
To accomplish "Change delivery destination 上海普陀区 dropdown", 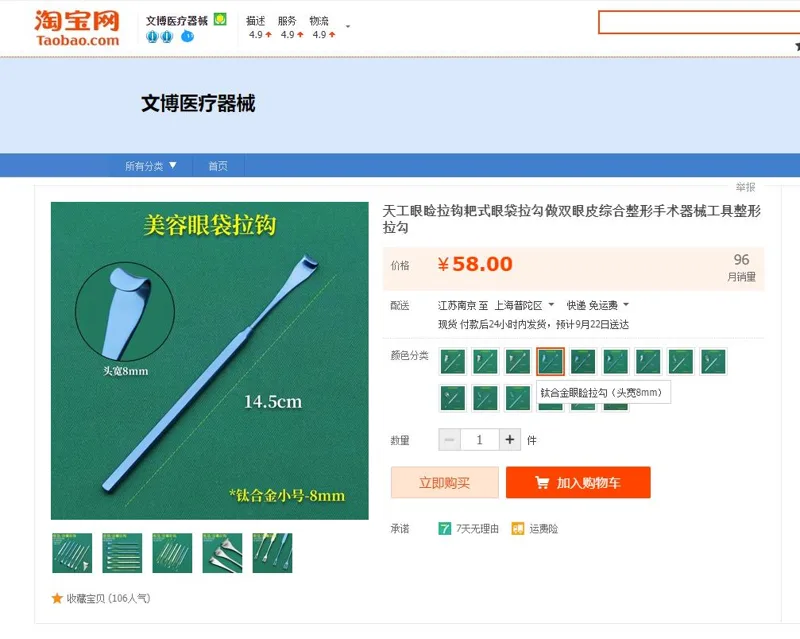I will 524,305.
